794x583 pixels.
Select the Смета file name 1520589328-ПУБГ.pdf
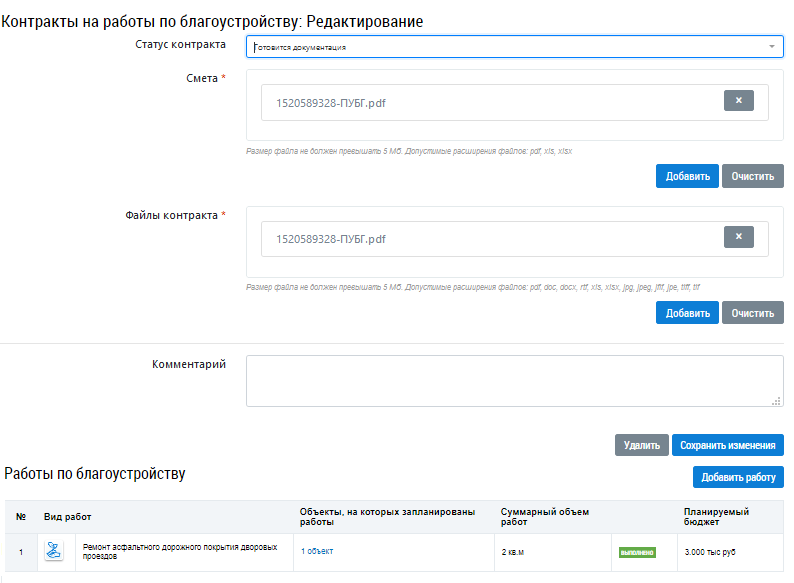tap(331, 103)
